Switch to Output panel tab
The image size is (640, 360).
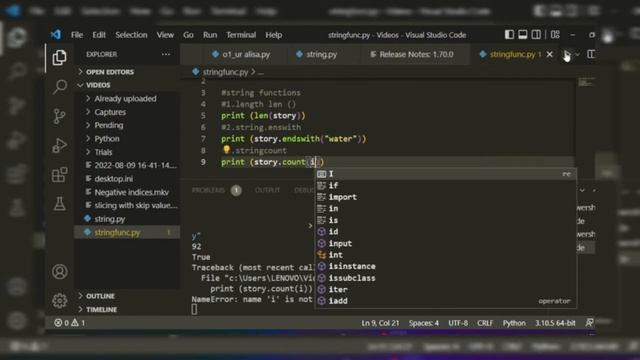pos(267,190)
